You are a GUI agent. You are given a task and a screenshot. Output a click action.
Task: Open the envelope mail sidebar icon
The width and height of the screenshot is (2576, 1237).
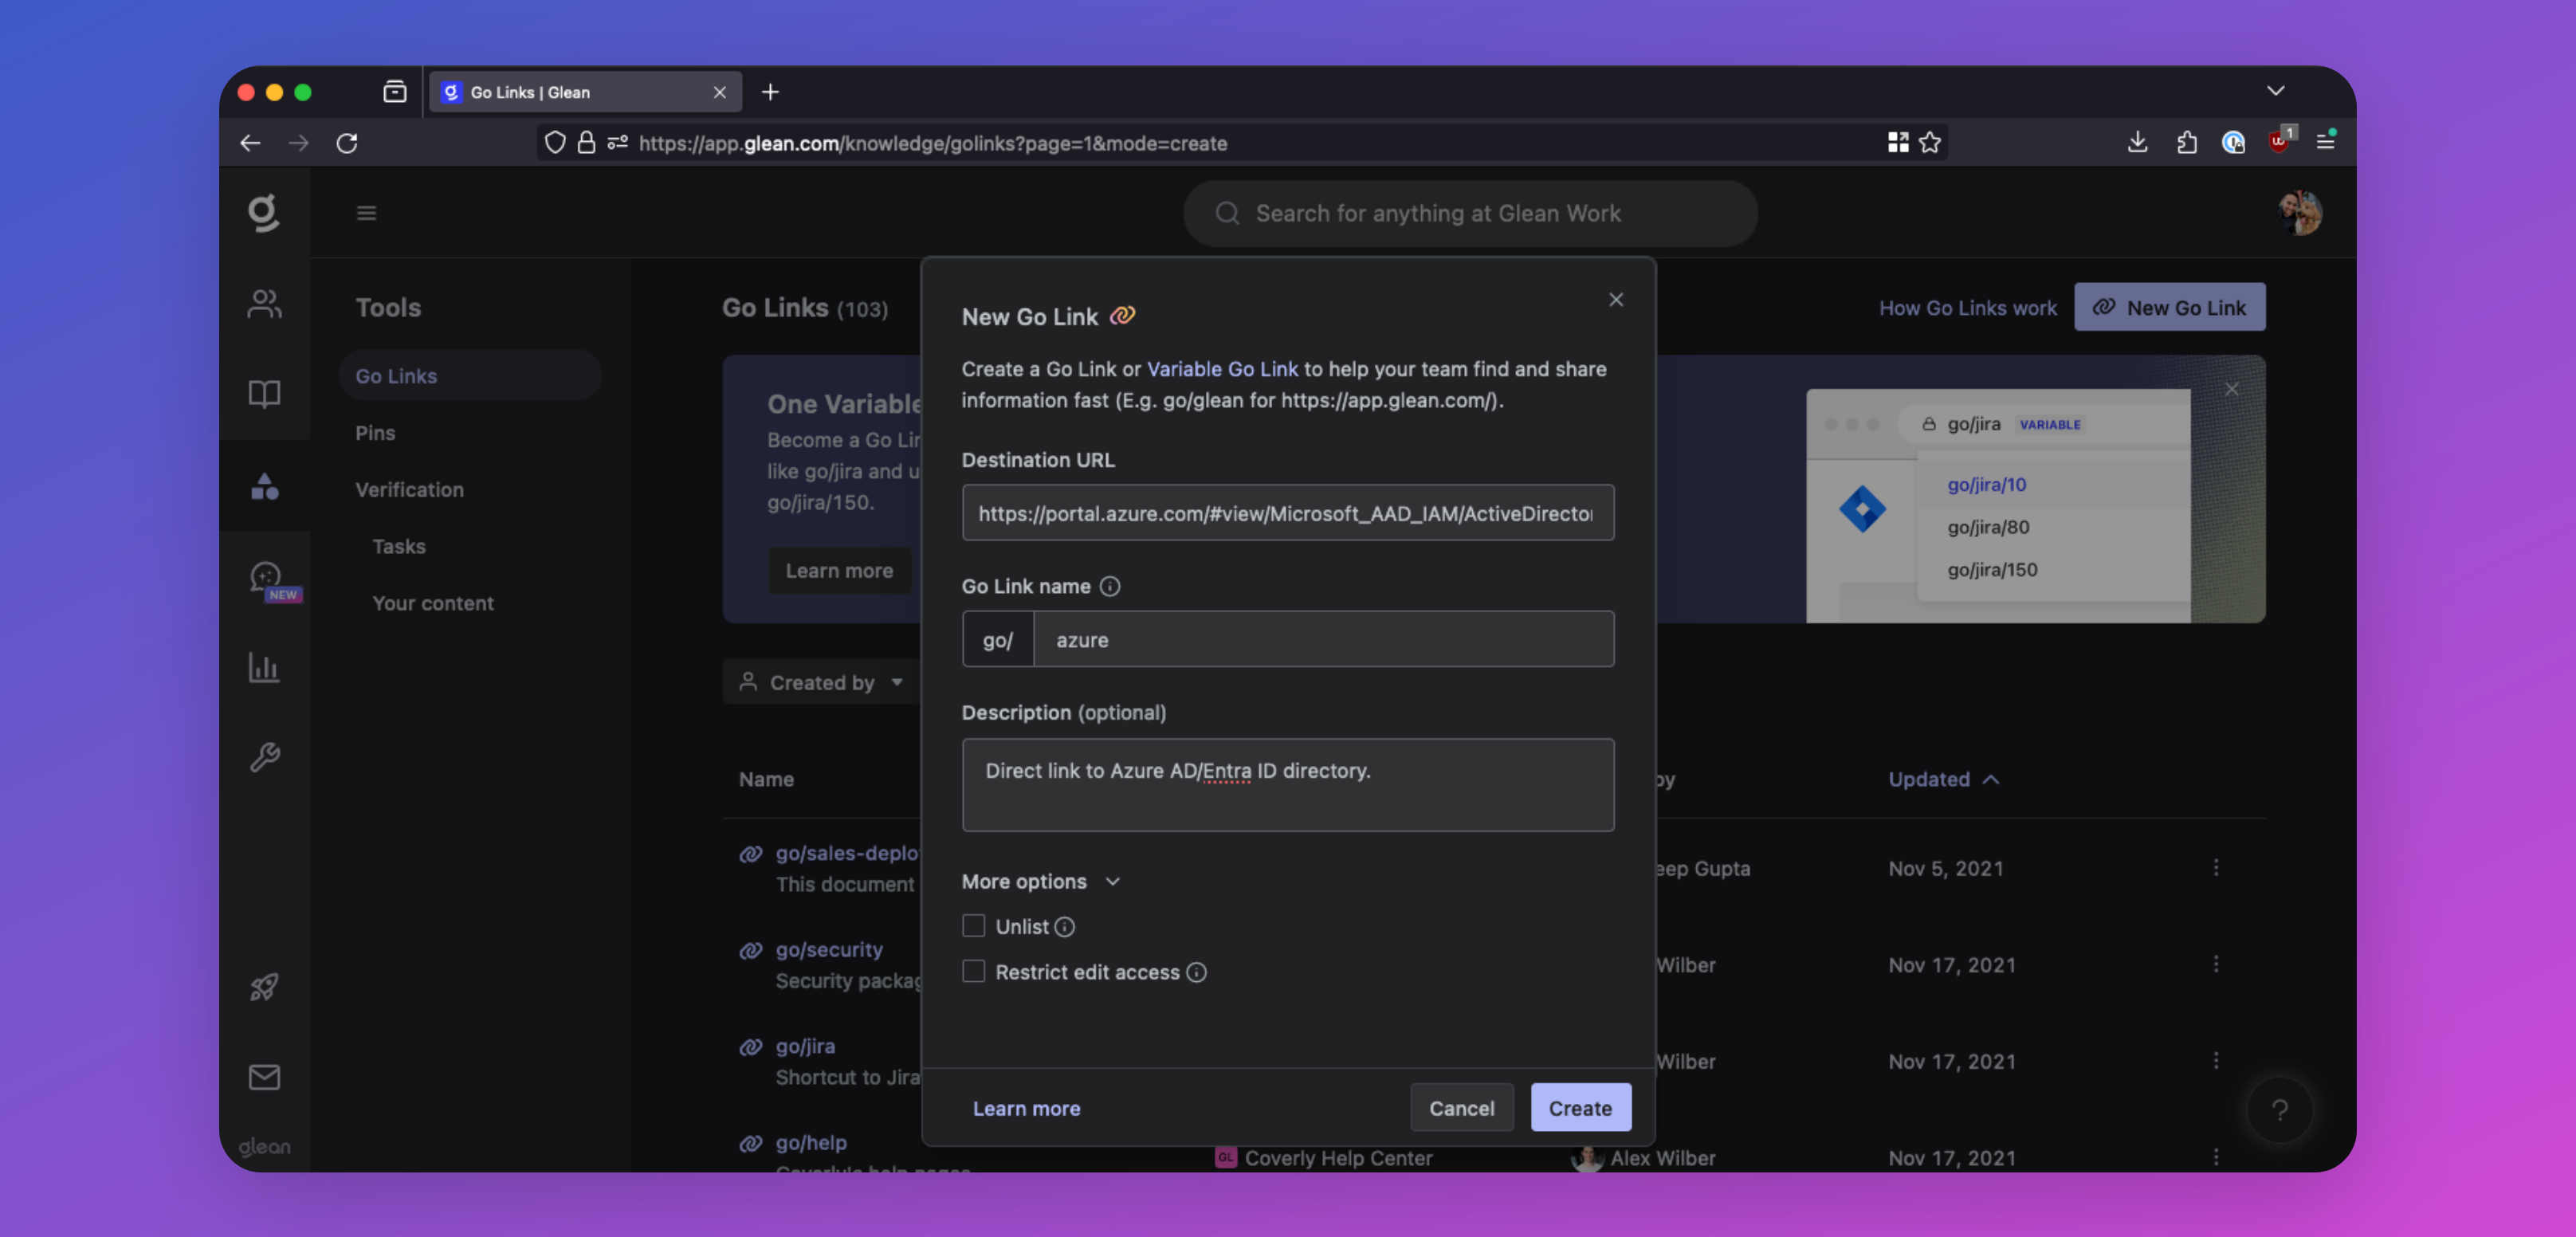264,1077
